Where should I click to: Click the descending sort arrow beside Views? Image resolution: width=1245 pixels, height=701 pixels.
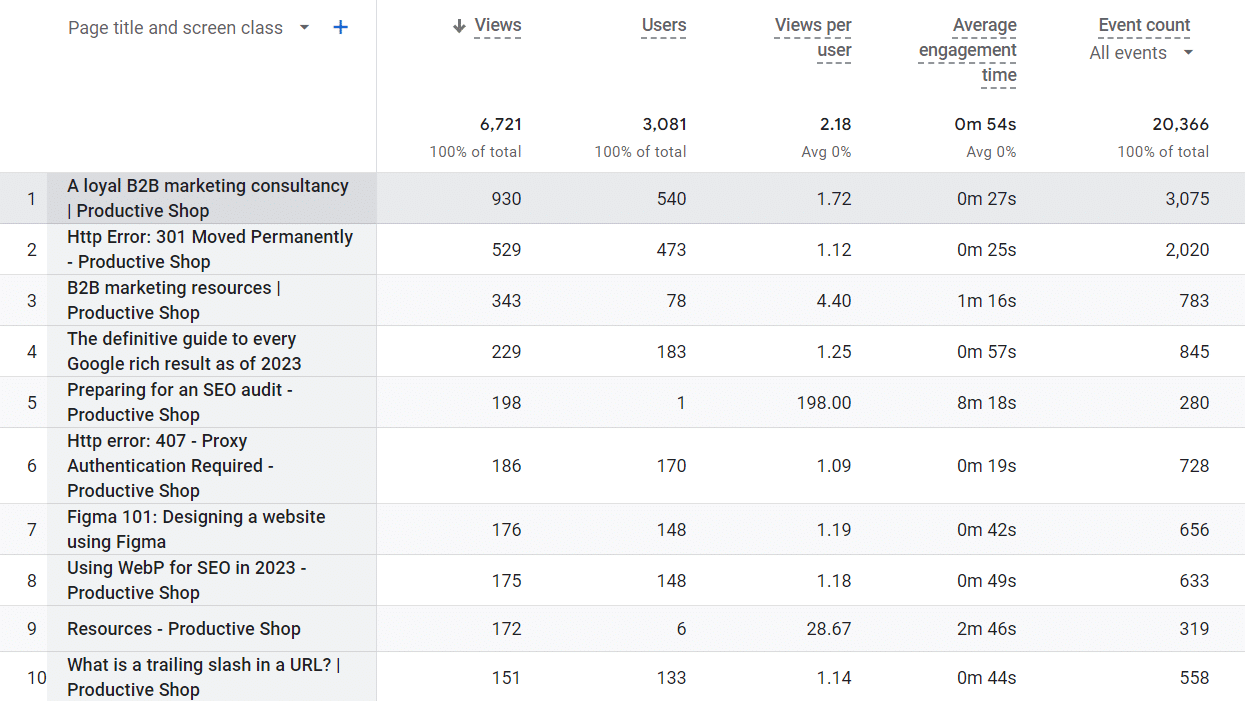460,25
